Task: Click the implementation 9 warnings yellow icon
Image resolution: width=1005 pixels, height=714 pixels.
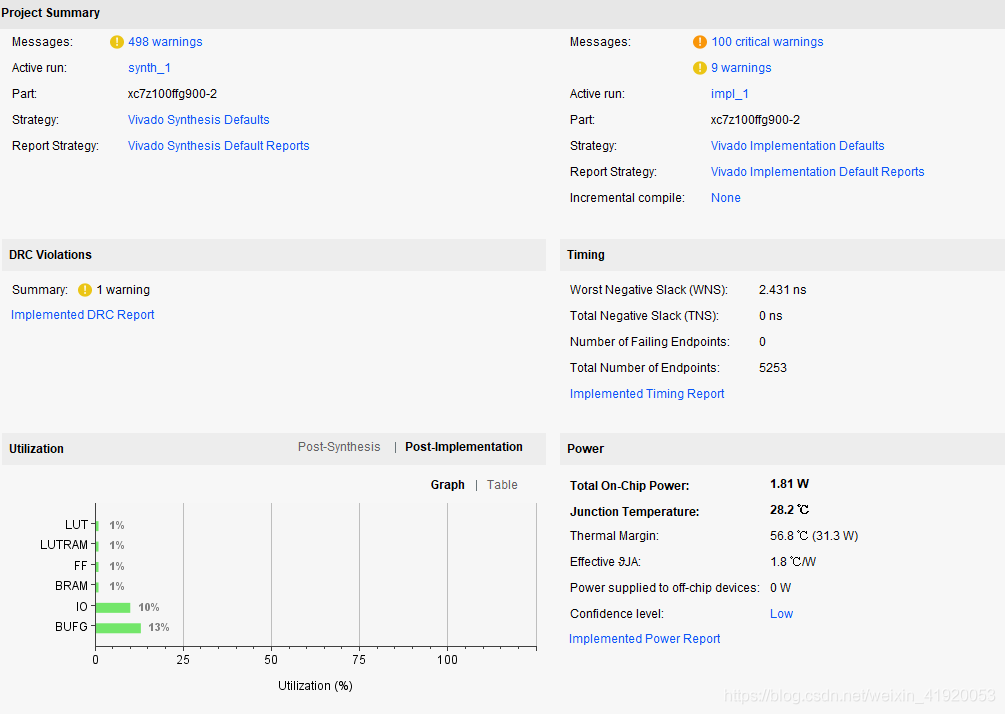Action: (x=700, y=68)
